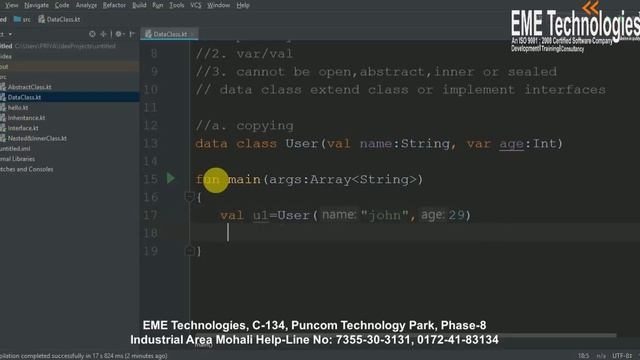The height and width of the screenshot is (360, 640).
Task: Click the green Run gutter icon beside main
Action: click(x=171, y=178)
